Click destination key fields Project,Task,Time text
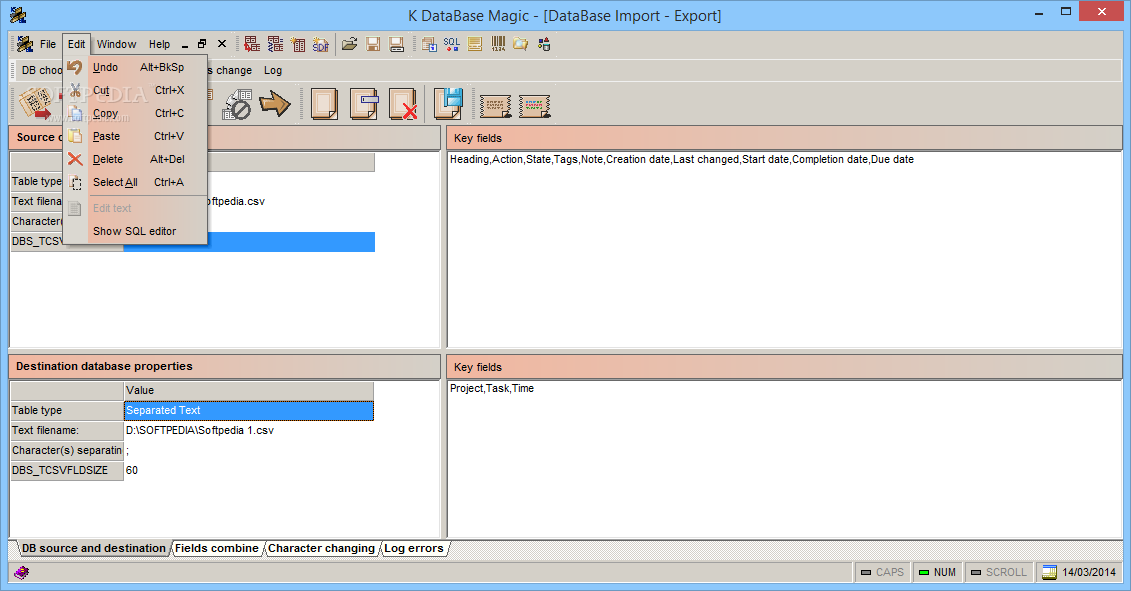Viewport: 1131px width, 591px height. tap(492, 388)
